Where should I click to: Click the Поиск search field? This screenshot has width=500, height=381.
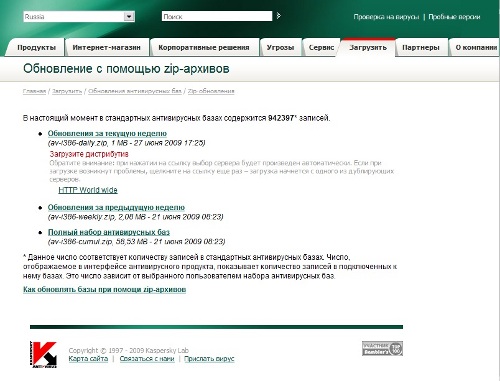tap(217, 16)
